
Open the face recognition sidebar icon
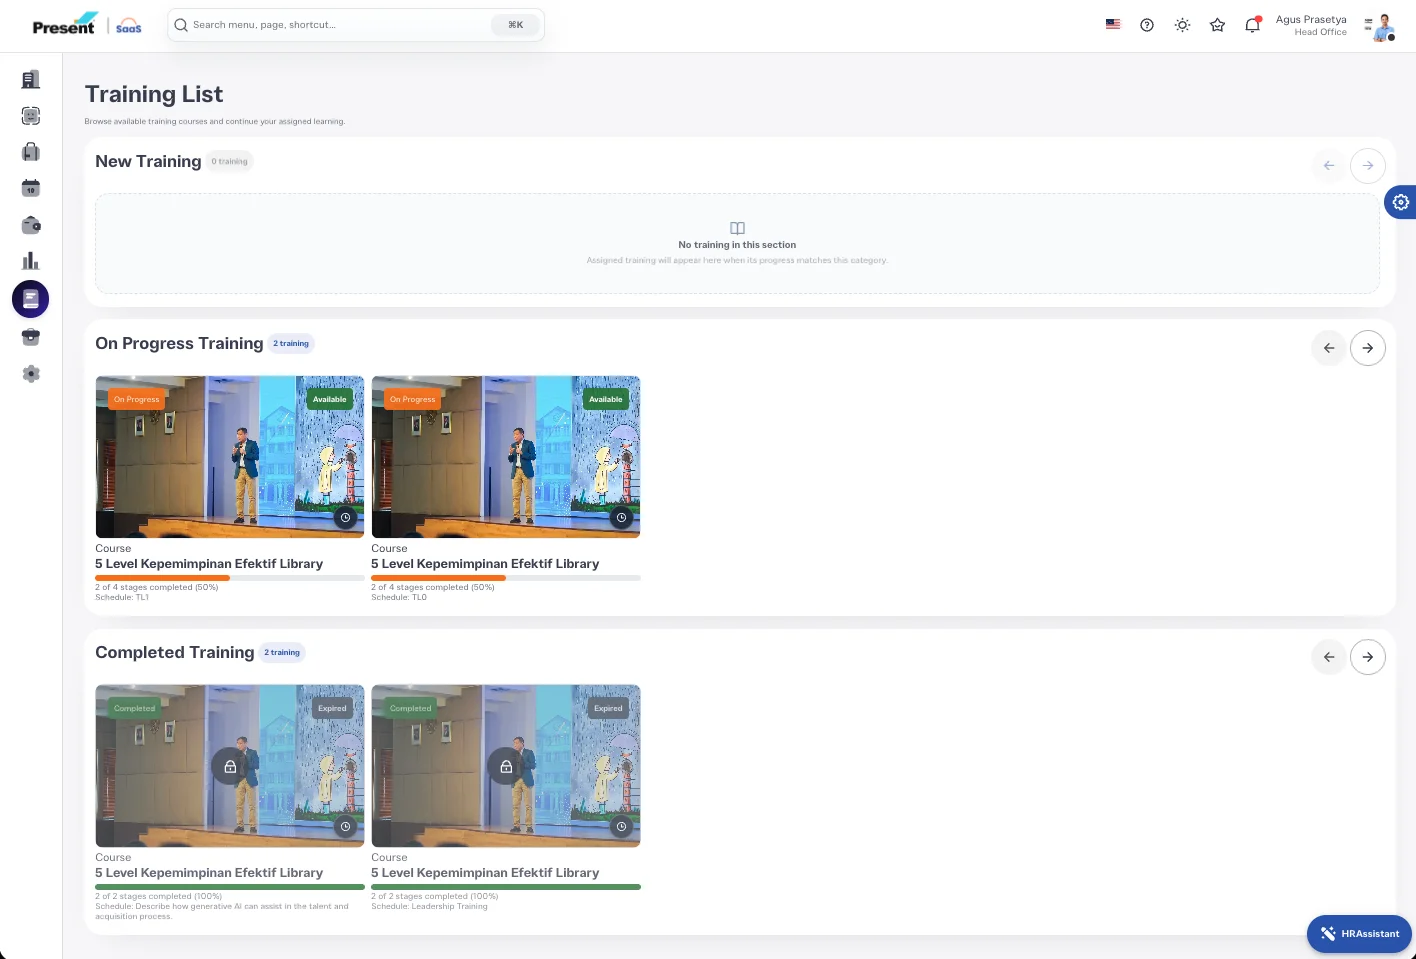[31, 116]
